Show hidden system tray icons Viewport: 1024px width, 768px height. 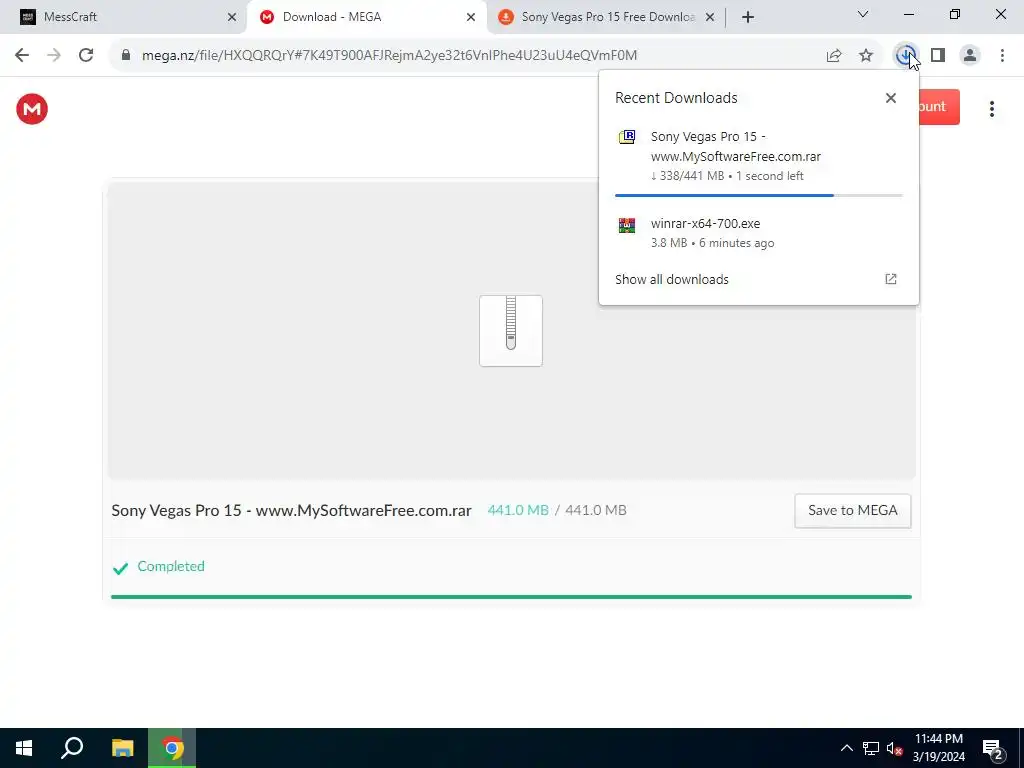pos(846,748)
